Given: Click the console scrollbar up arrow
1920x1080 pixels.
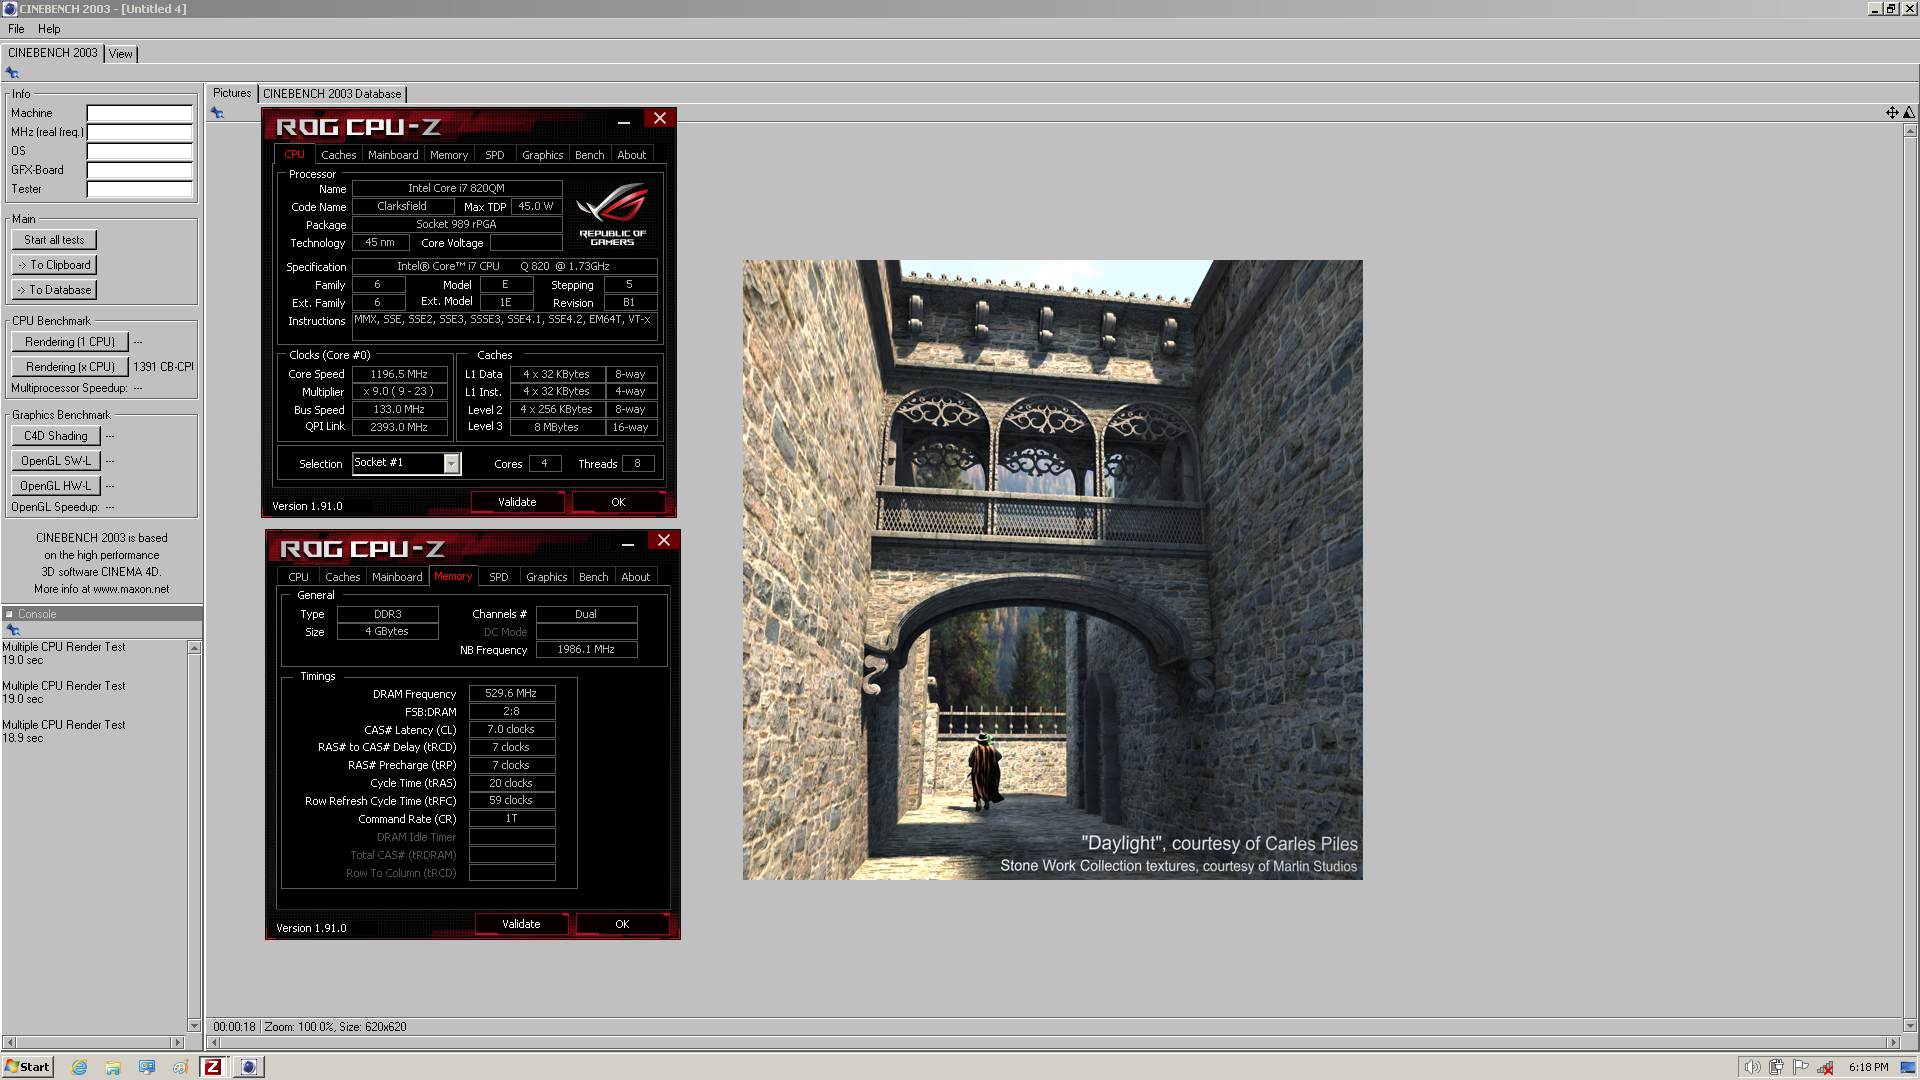Looking at the screenshot, I should pos(194,648).
